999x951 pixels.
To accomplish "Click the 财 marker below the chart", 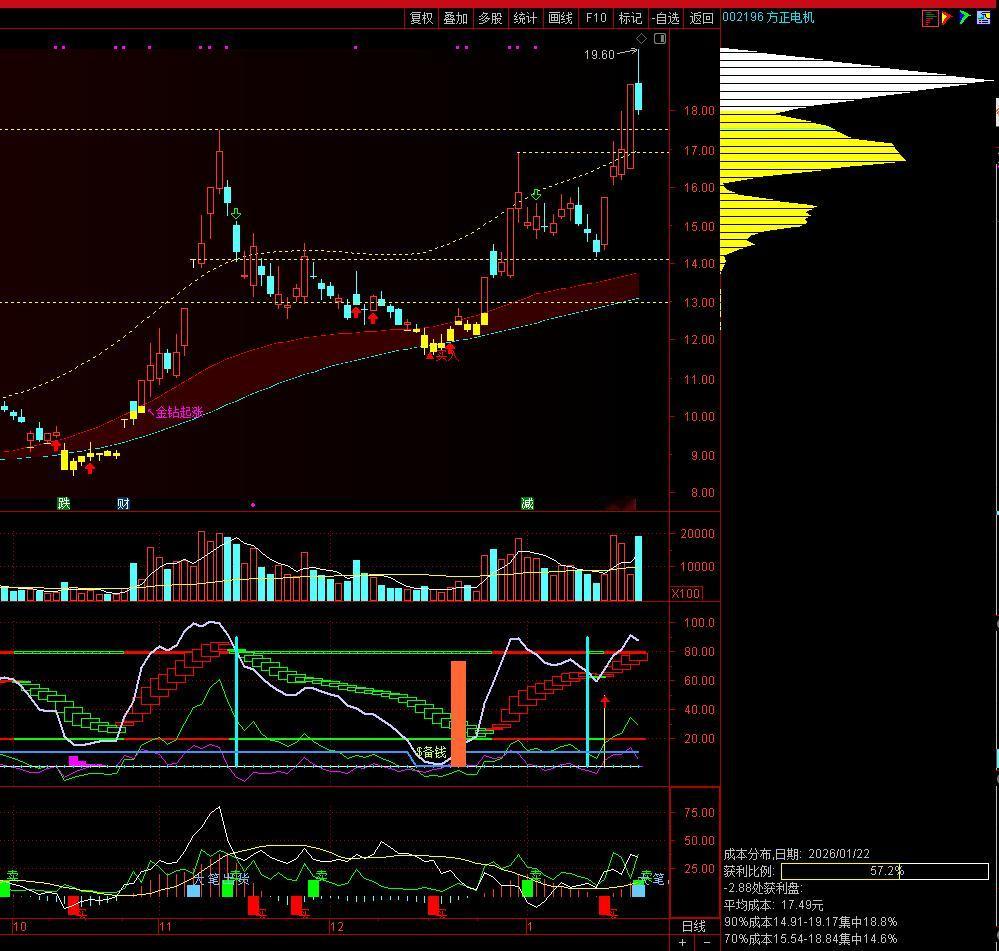I will 123,503.
